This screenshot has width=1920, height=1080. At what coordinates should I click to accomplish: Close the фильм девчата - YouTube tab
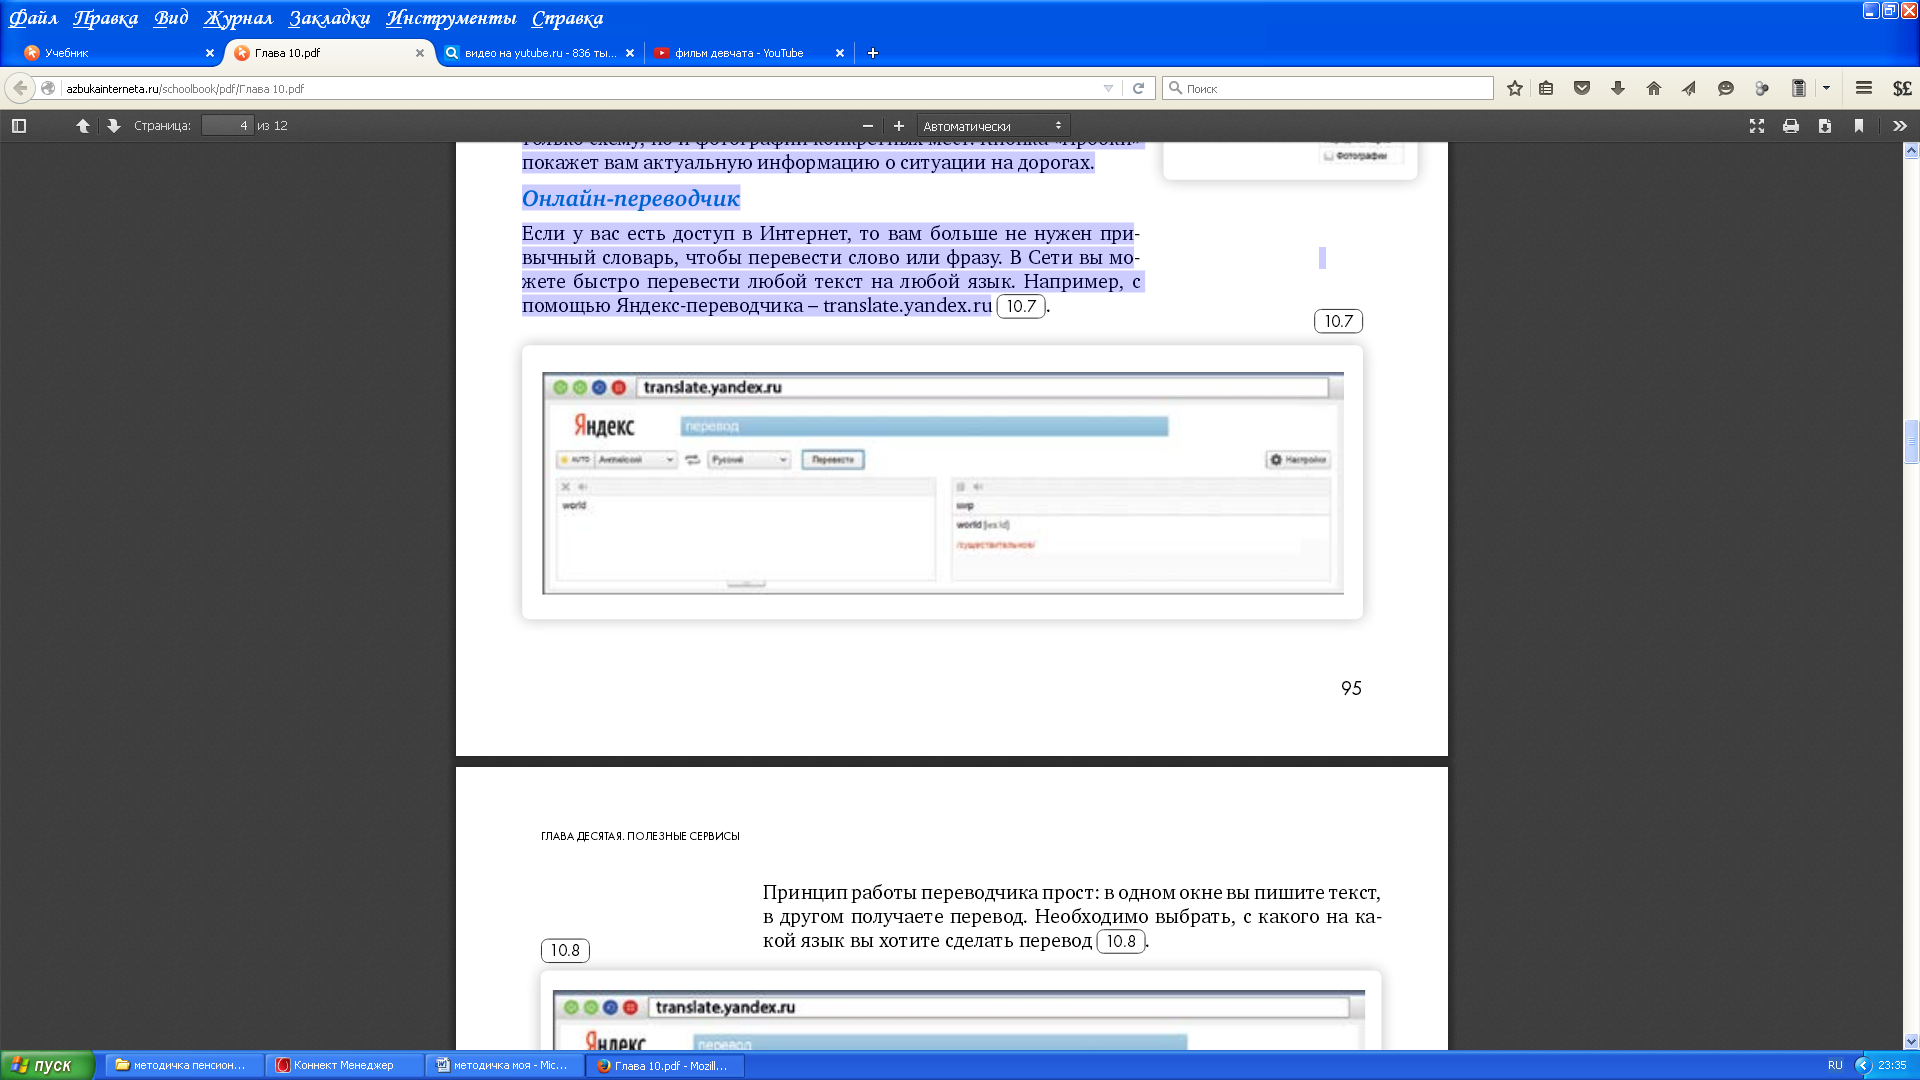click(x=840, y=53)
